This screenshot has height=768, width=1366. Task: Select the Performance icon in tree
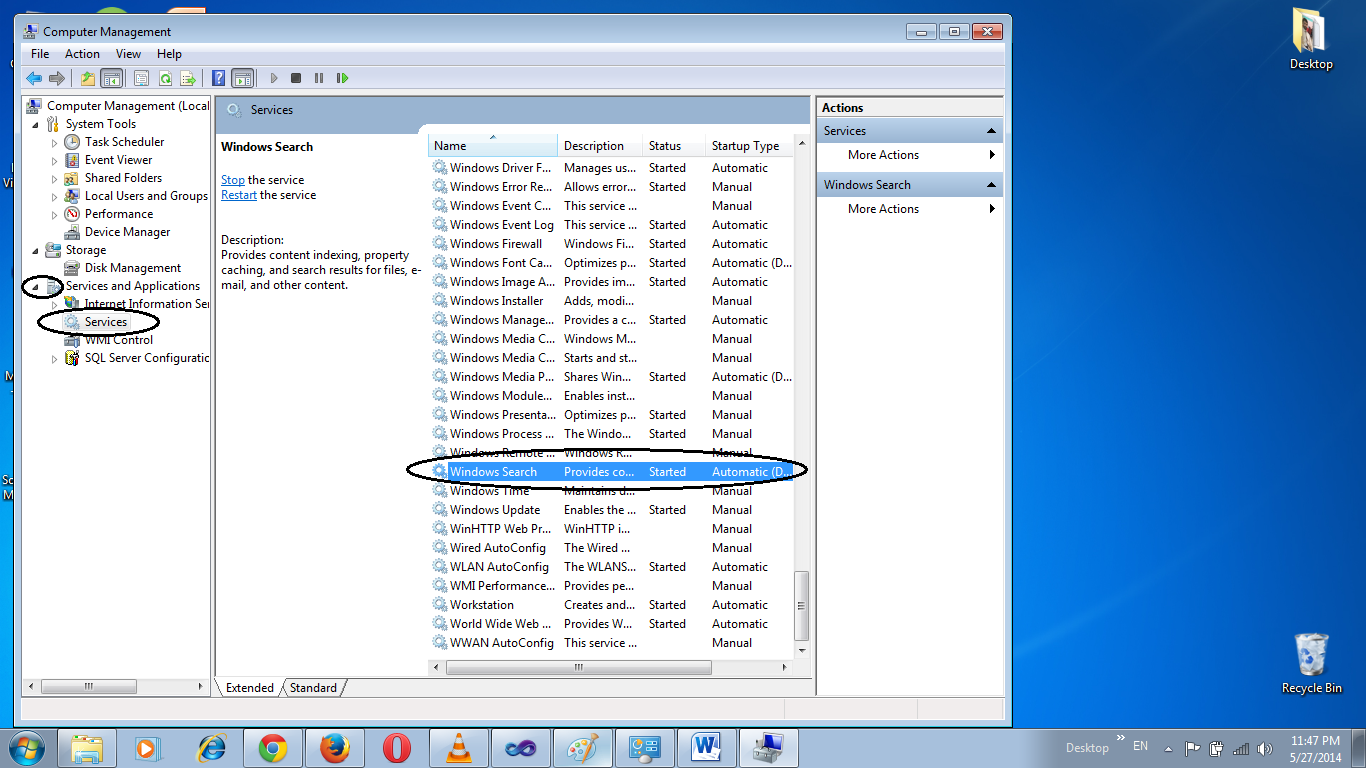(72, 214)
